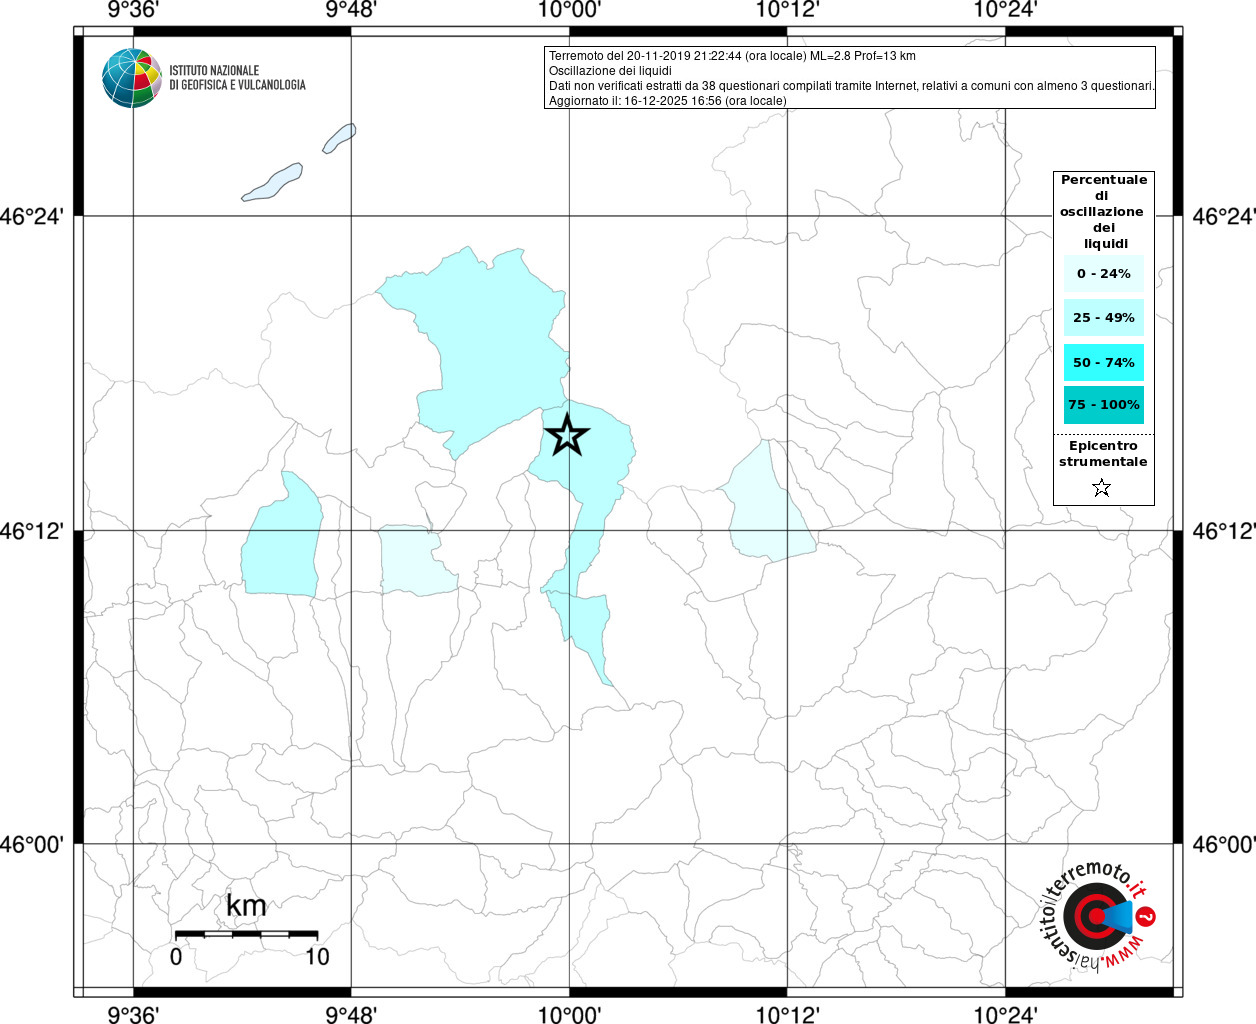The height and width of the screenshot is (1024, 1256).
Task: Click the right axis label 46°24'
Action: (1224, 216)
